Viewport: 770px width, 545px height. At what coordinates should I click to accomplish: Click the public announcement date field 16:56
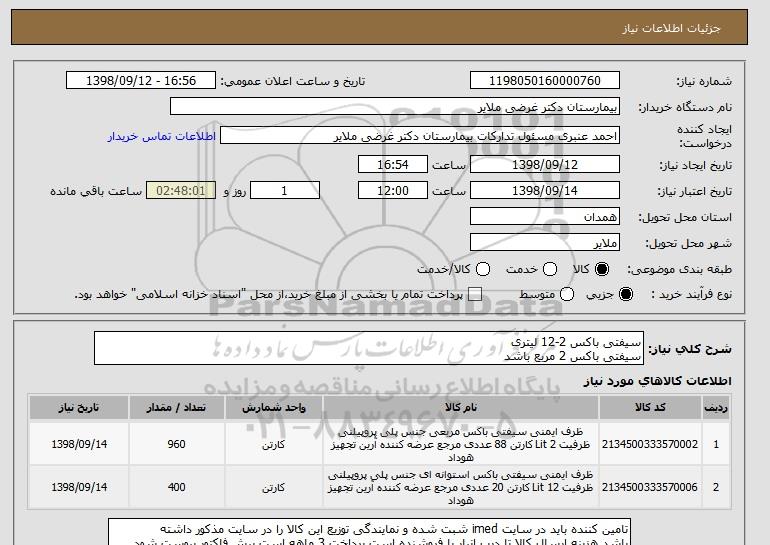pos(141,81)
